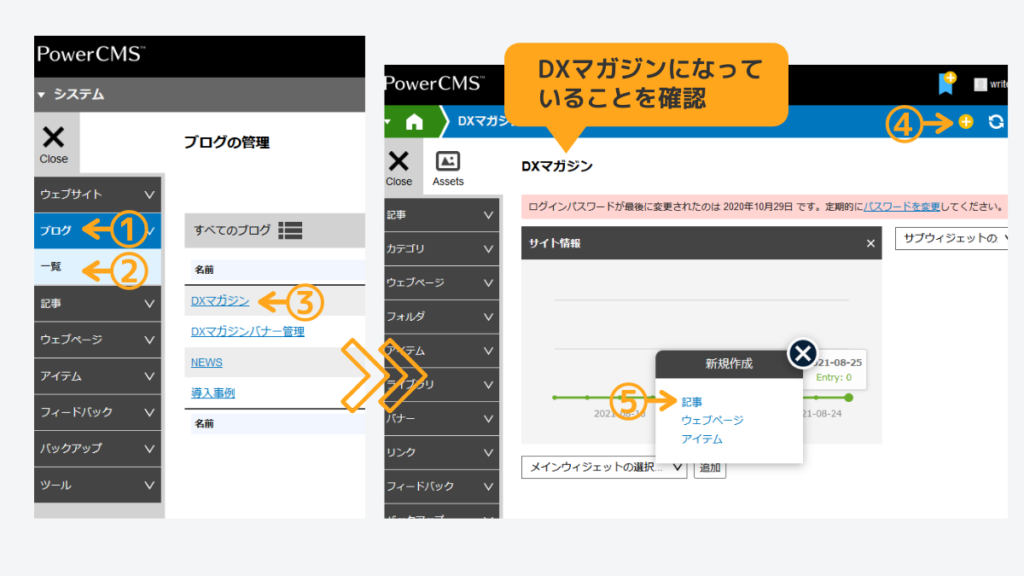Click the green home icon
Viewport: 1024px width, 576px height.
coord(414,122)
